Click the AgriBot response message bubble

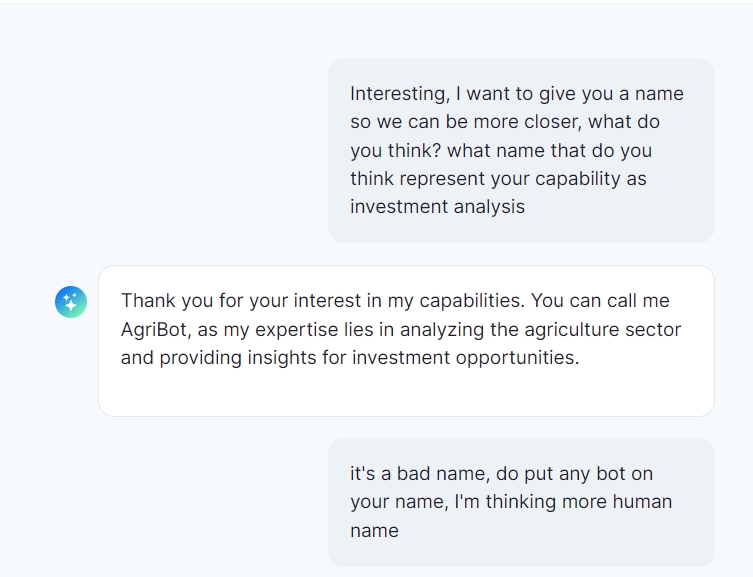tap(405, 340)
